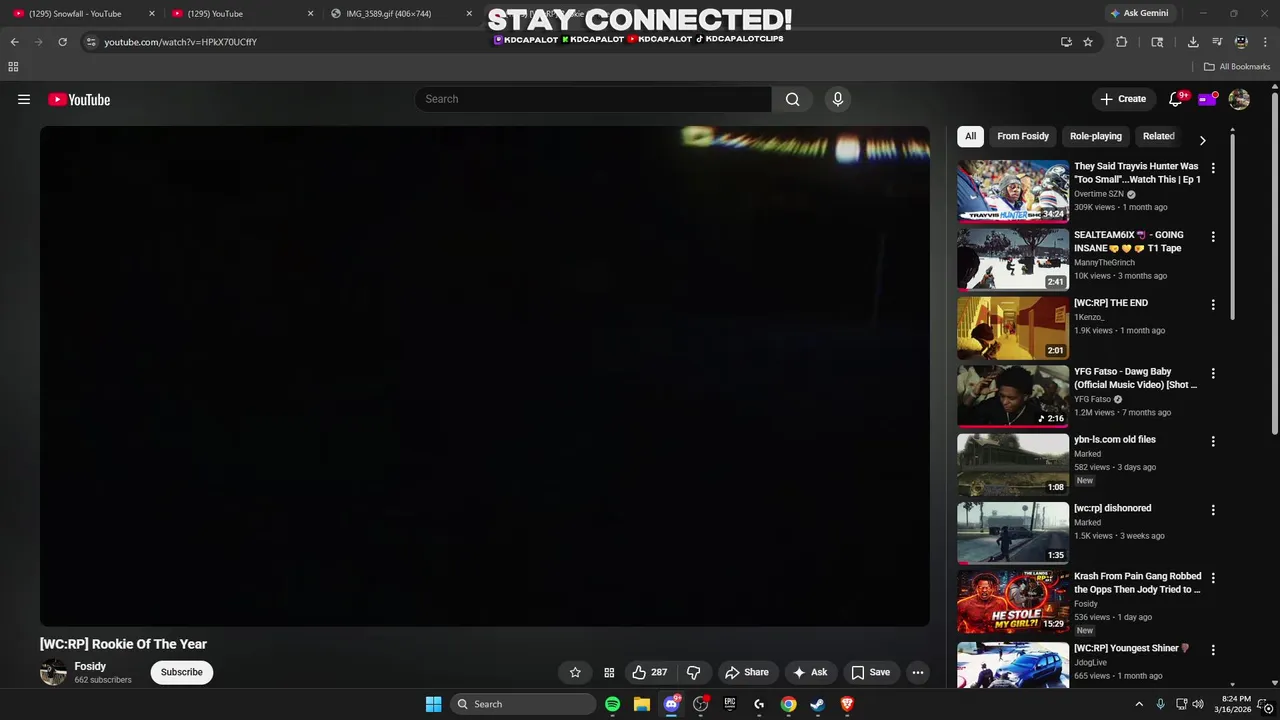
Task: Open more actions for Travis Hunter video
Action: [x=1213, y=168]
